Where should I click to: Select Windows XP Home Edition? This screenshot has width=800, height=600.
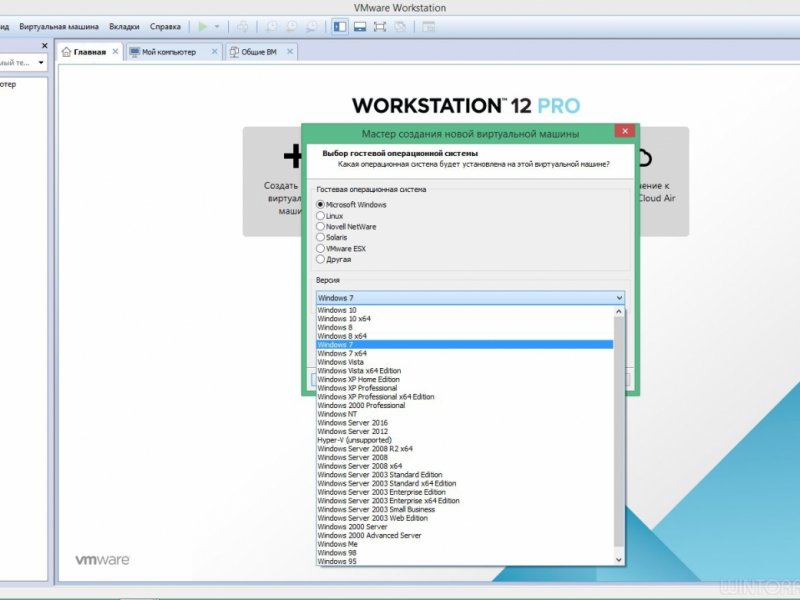coord(465,380)
